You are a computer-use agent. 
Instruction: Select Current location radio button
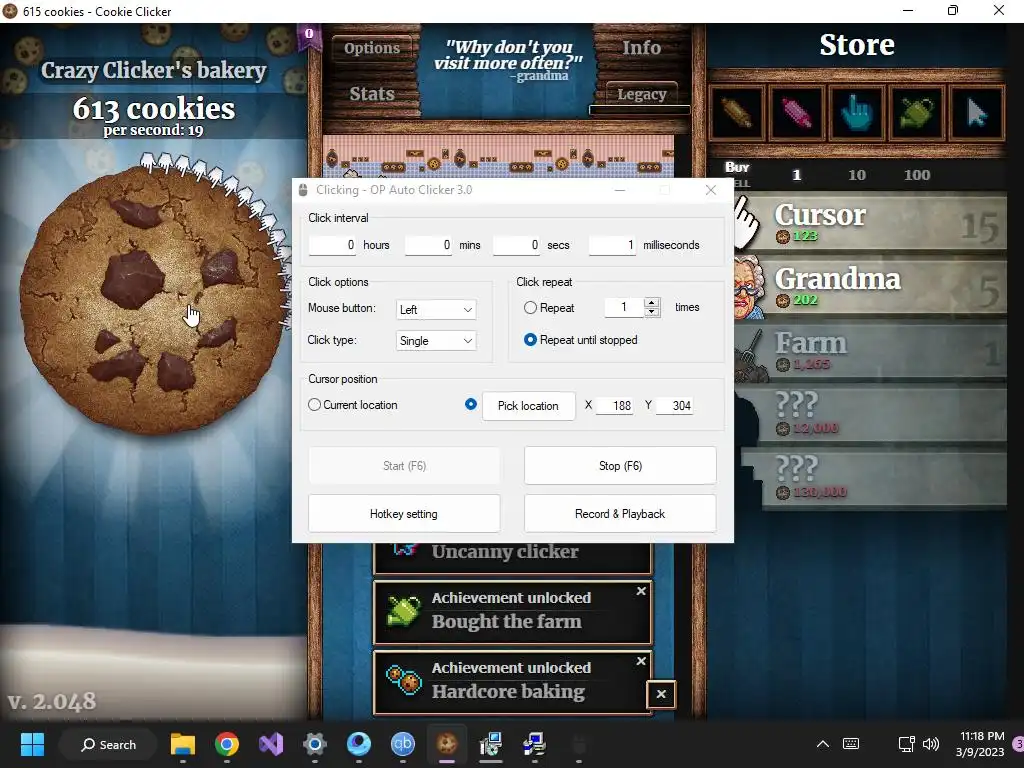pyautogui.click(x=314, y=405)
